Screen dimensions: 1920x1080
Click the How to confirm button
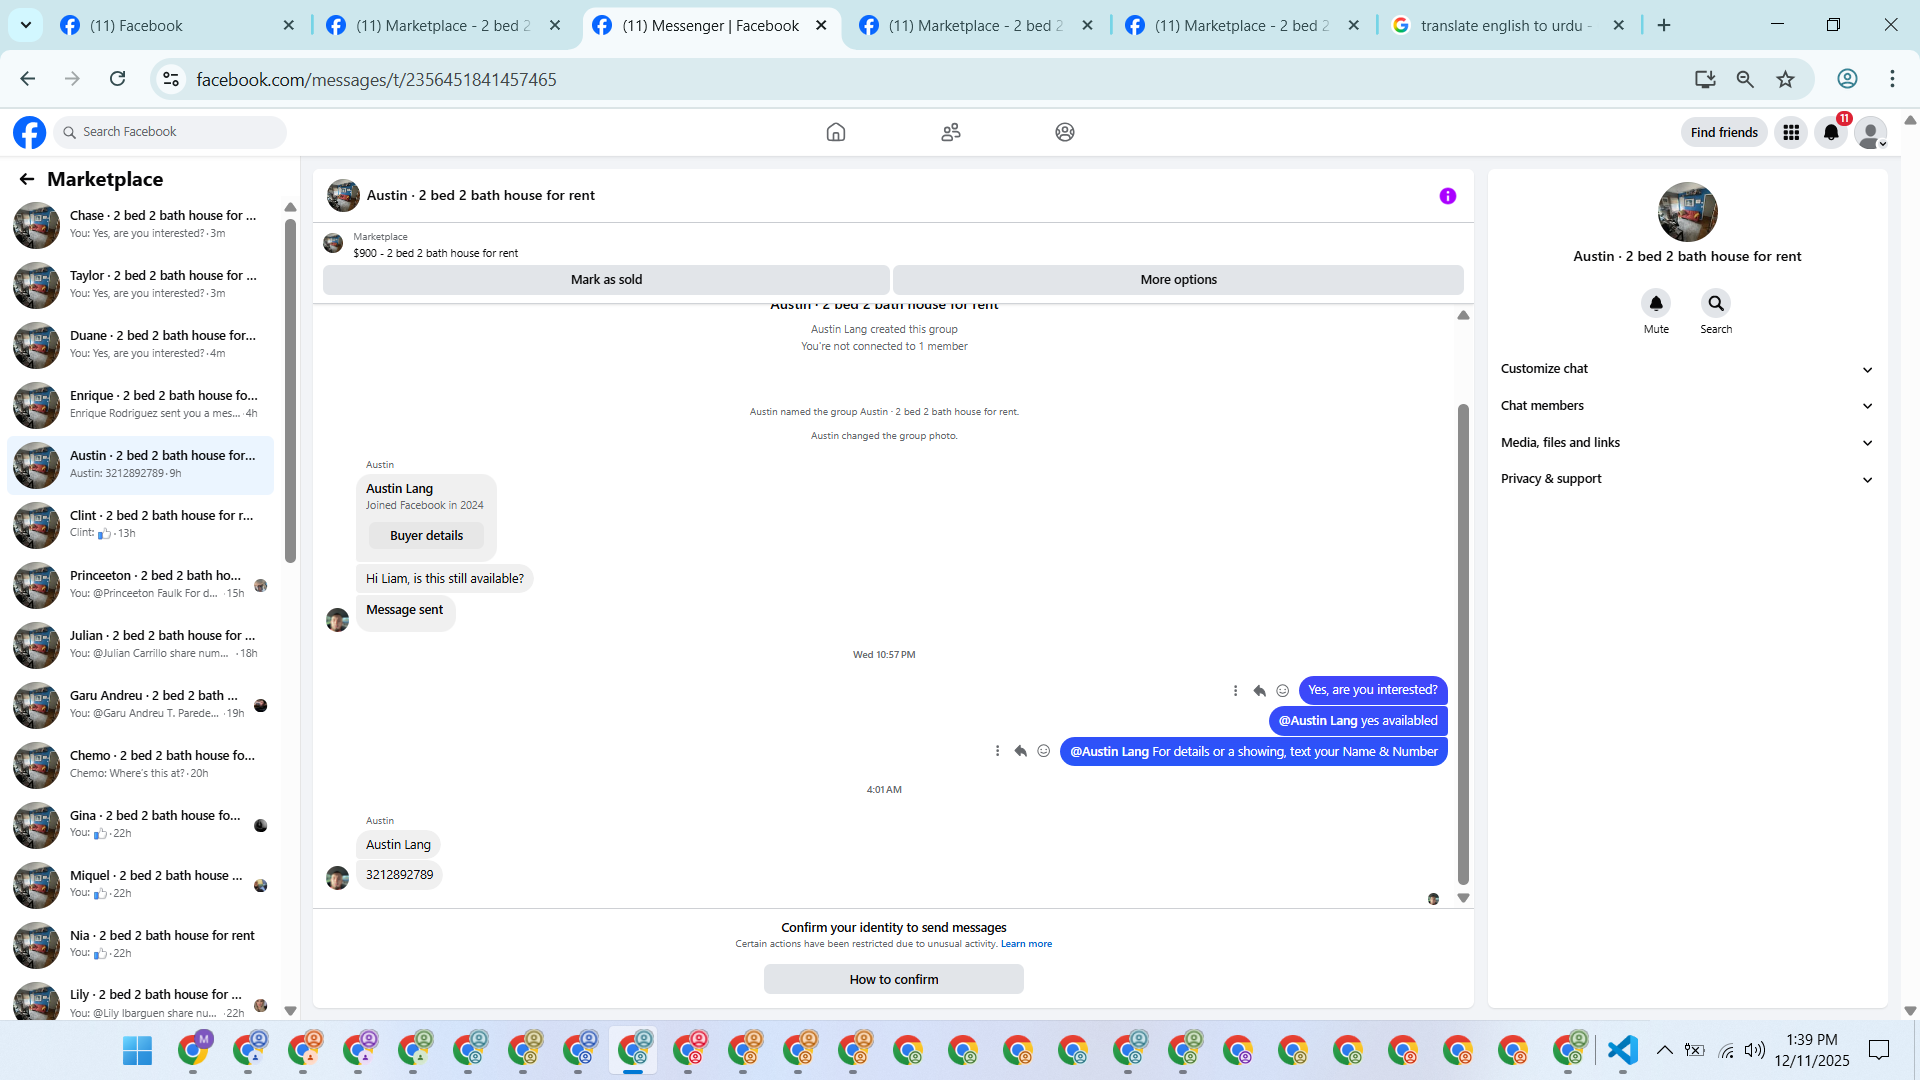click(x=893, y=979)
